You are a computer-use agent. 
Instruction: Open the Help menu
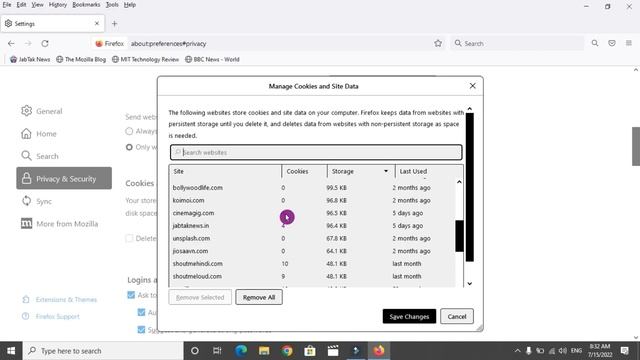[x=130, y=5]
